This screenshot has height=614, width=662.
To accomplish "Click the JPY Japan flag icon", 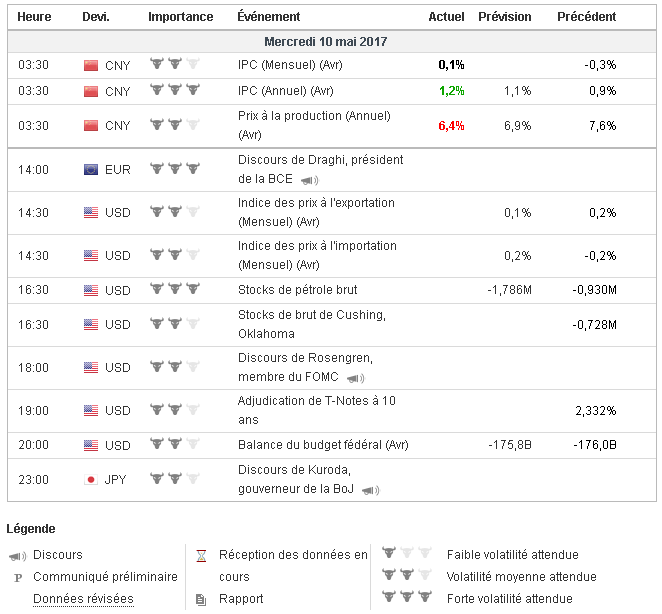I will coord(91,480).
